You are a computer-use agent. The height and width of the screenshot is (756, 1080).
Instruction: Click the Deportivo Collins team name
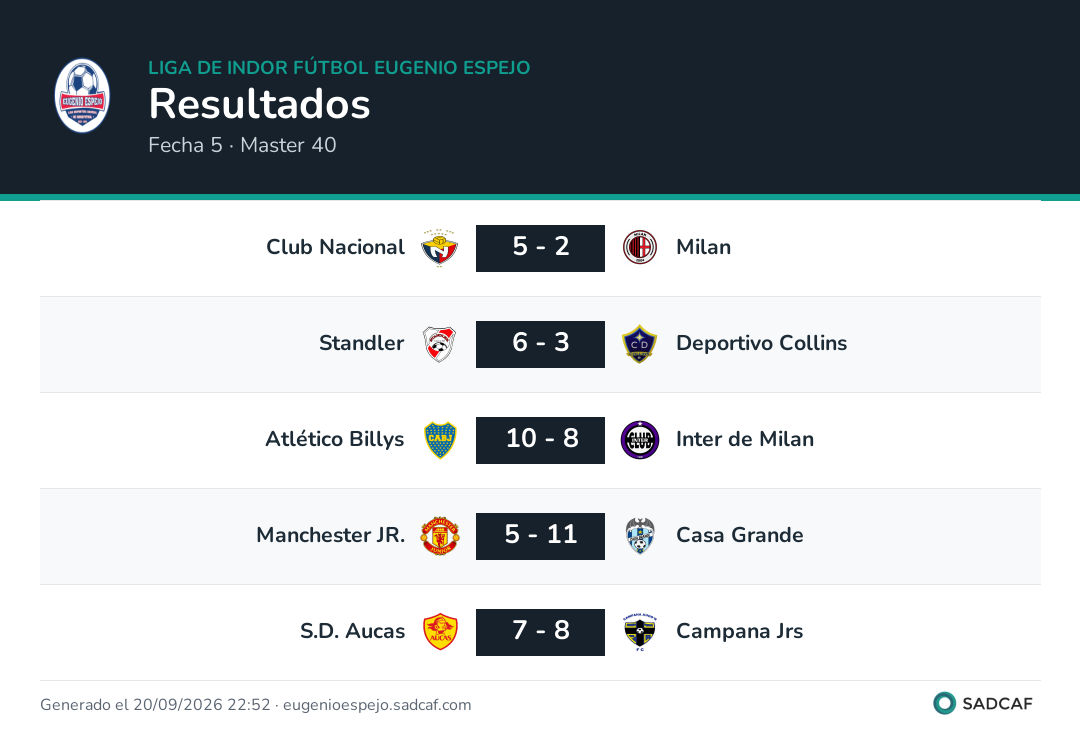761,343
